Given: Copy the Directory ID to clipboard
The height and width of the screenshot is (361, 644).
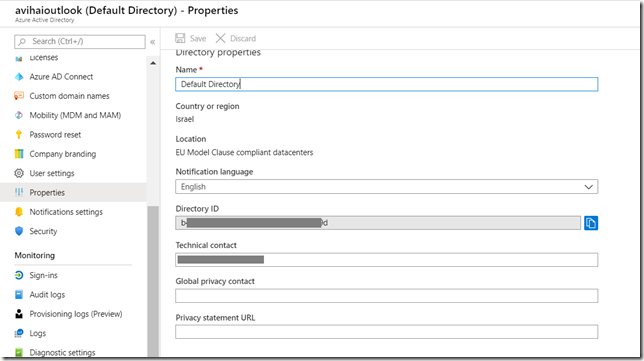Looking at the screenshot, I should pos(591,223).
